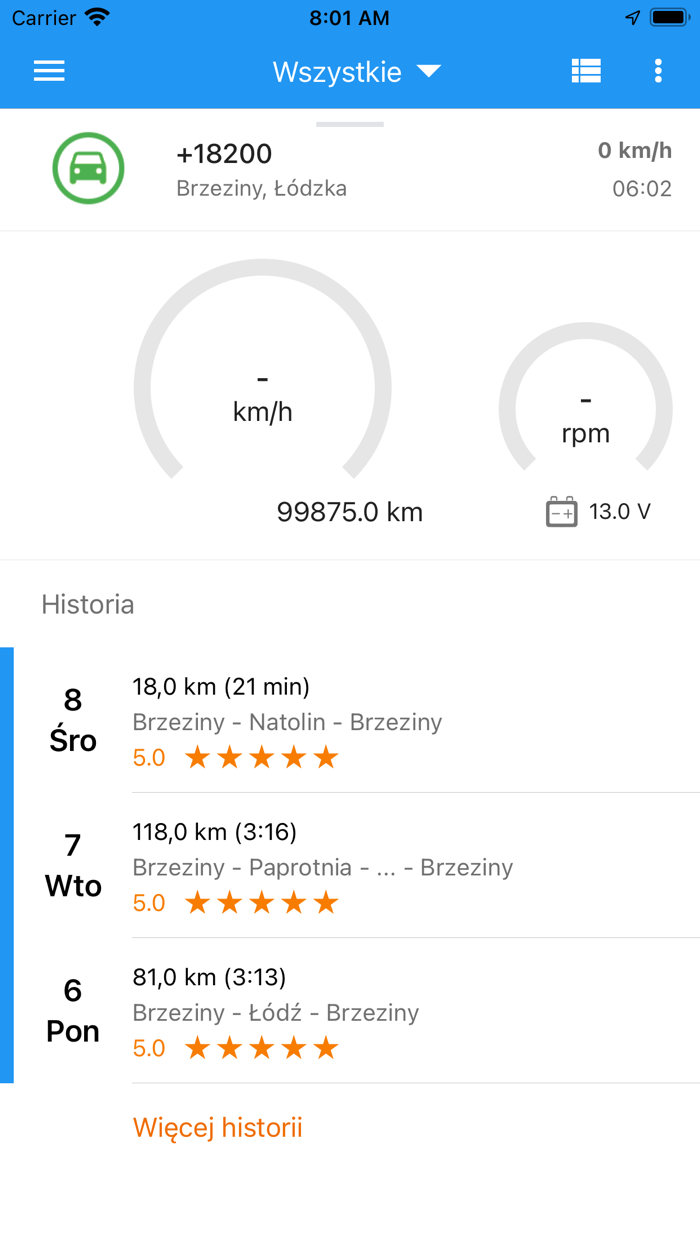Screen dimensions: 700x1244
Task: Toggle the fifth star of Tuesday's trip rating
Action: 325,902
